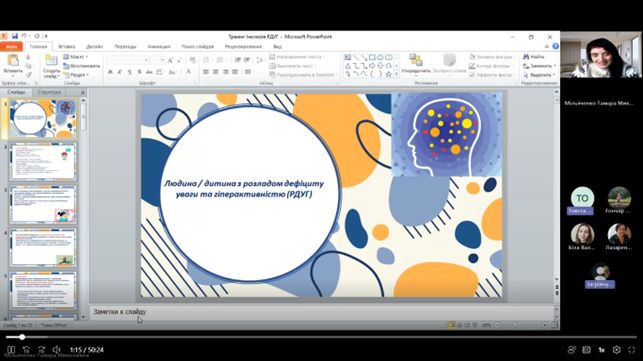Image resolution: width=643 pixels, height=361 pixels.
Task: Select the star shape in shapes gallery
Action: 388,74
